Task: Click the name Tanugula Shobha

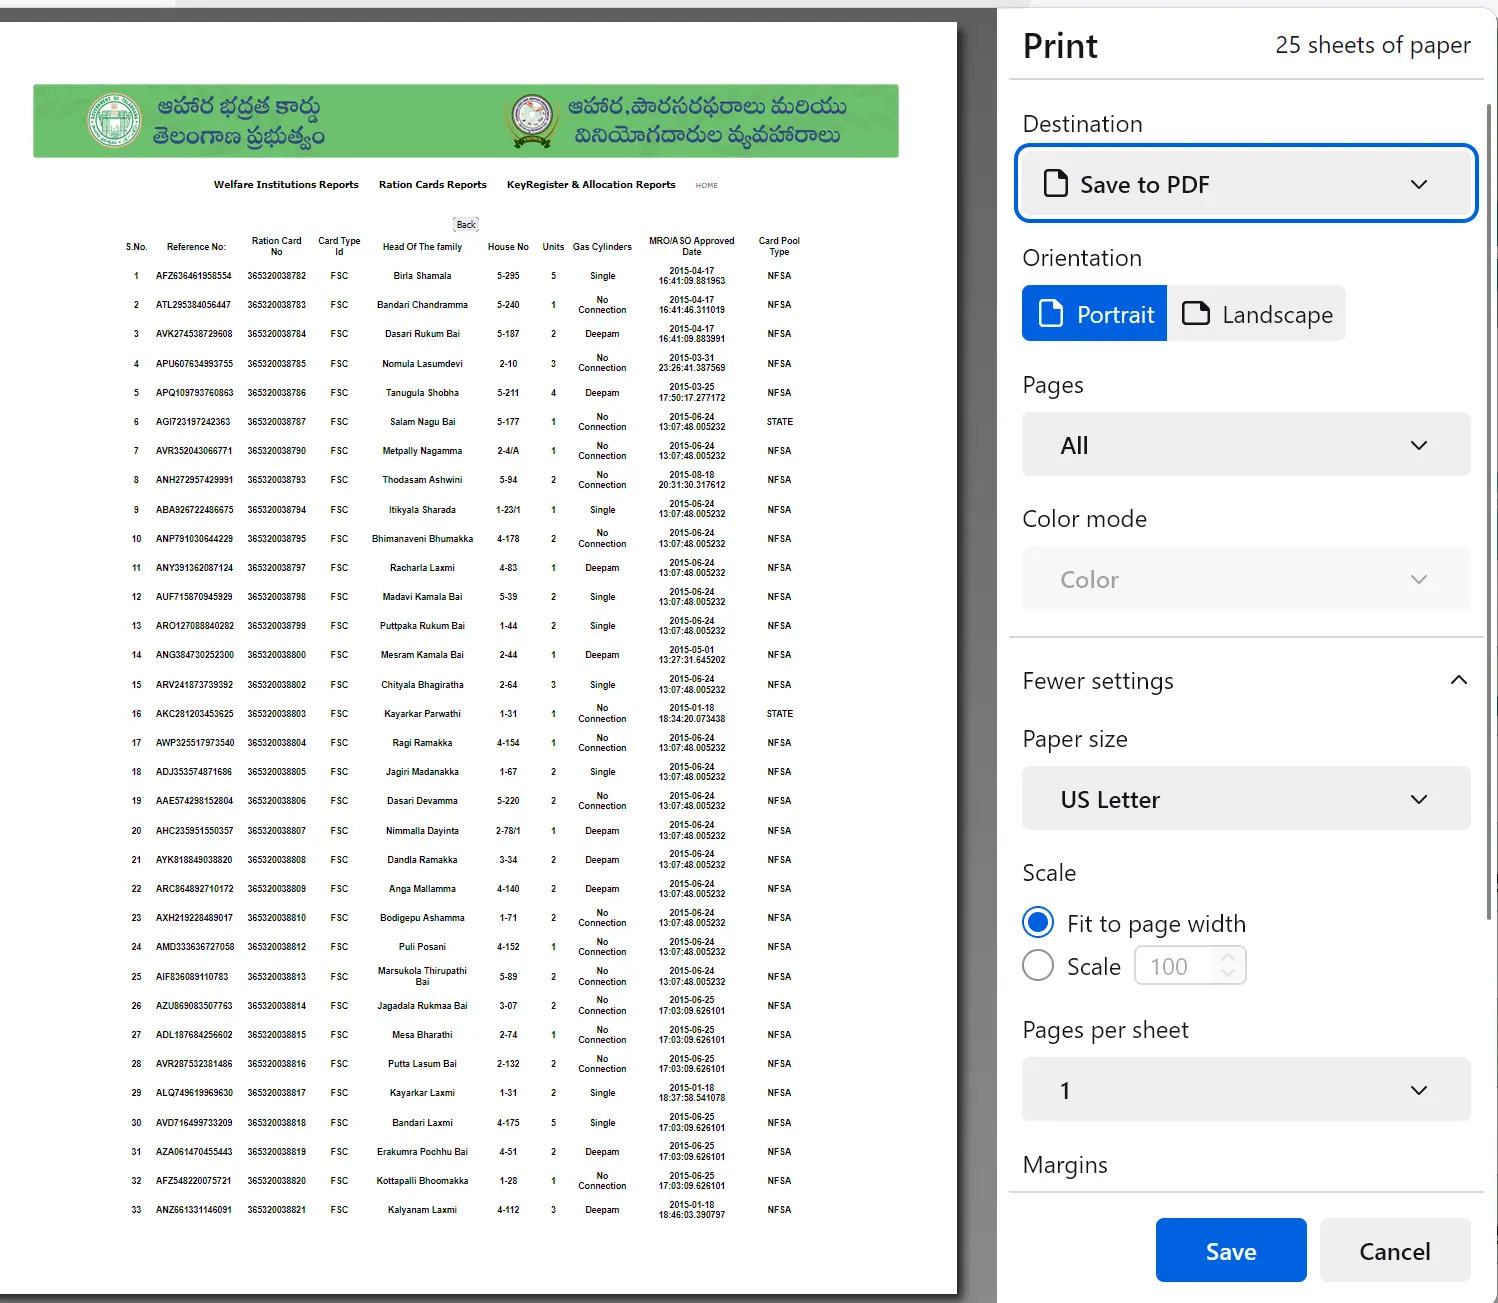Action: 422,393
